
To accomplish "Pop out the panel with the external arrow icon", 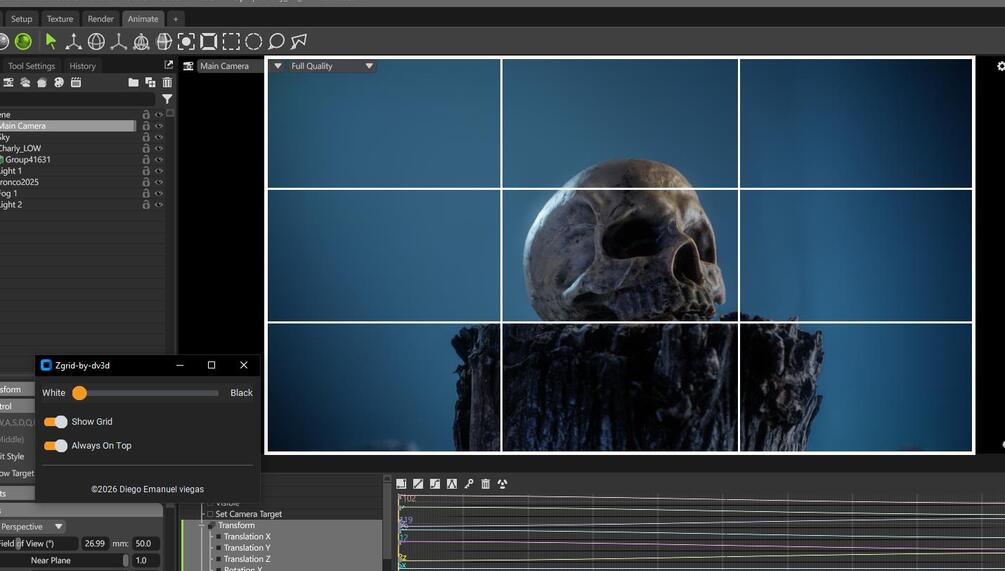I will pos(169,65).
